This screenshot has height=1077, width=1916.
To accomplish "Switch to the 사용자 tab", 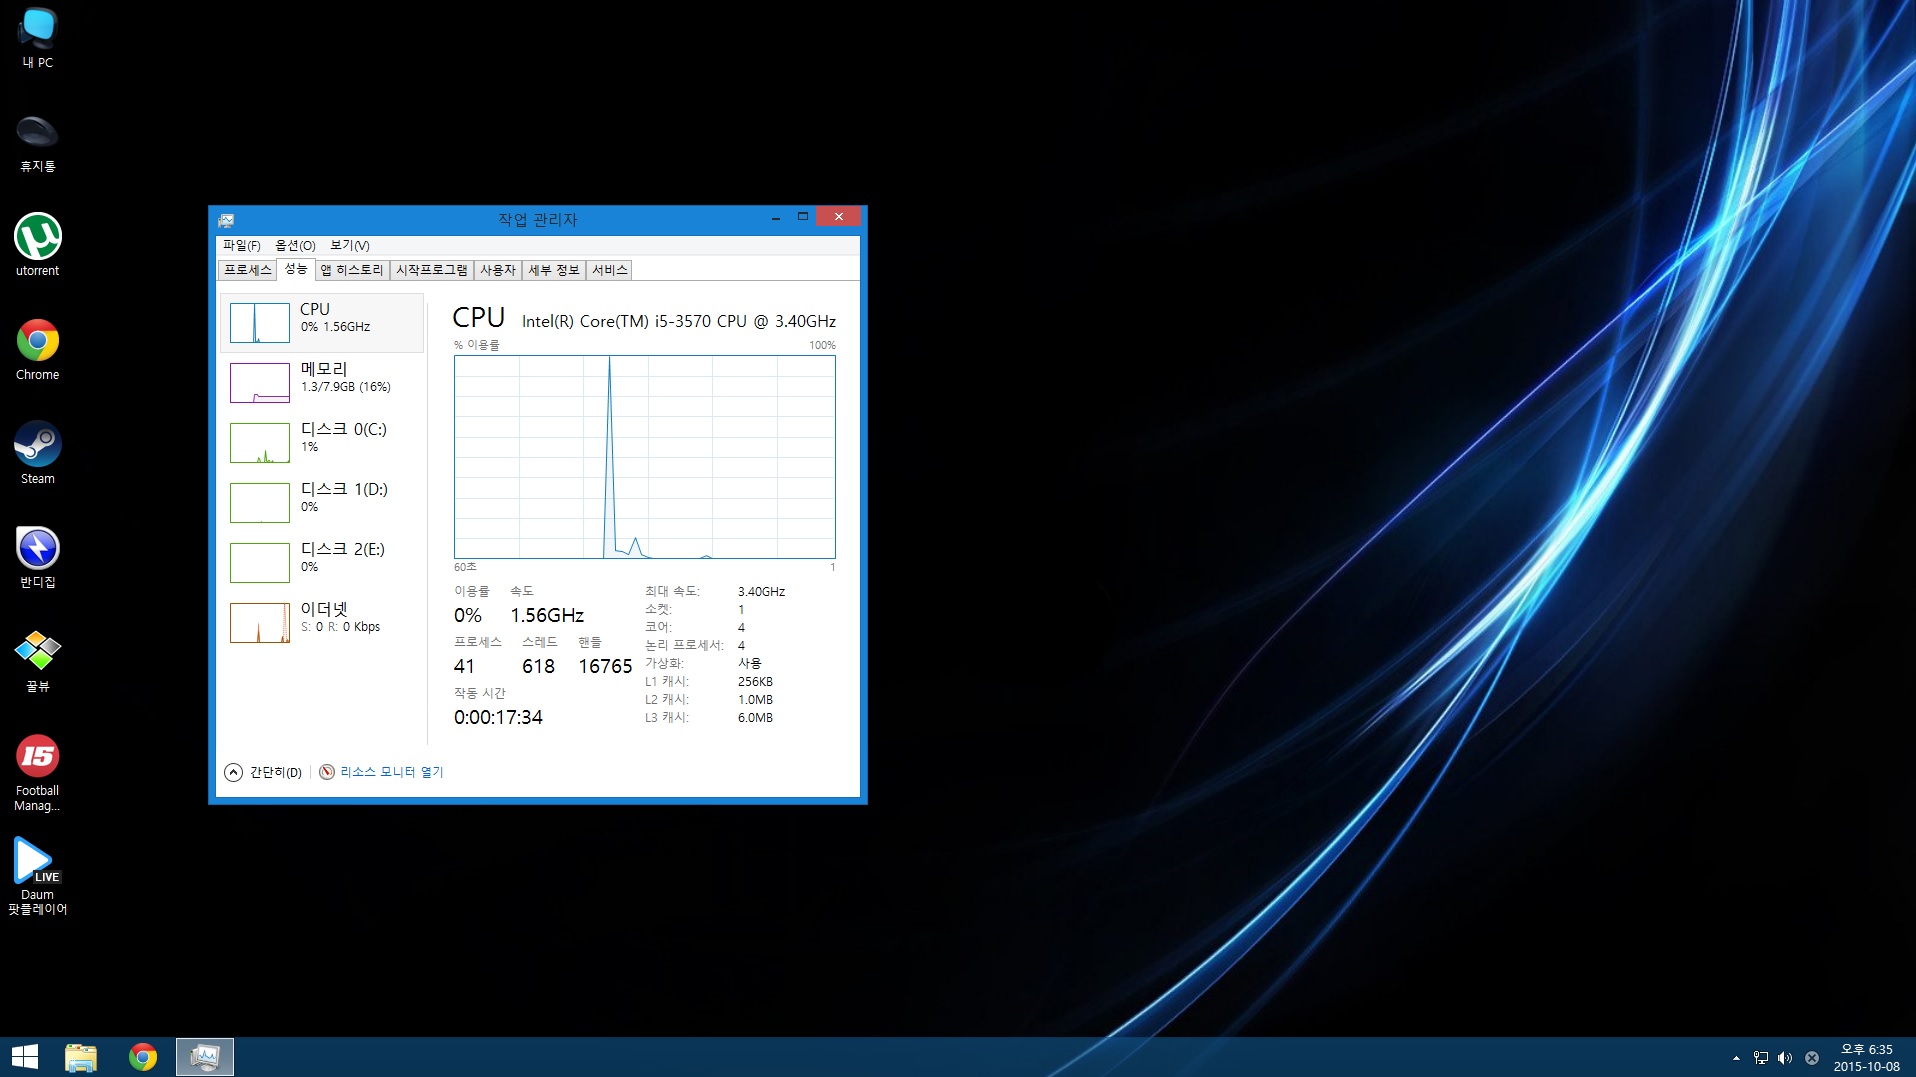I will (497, 270).
